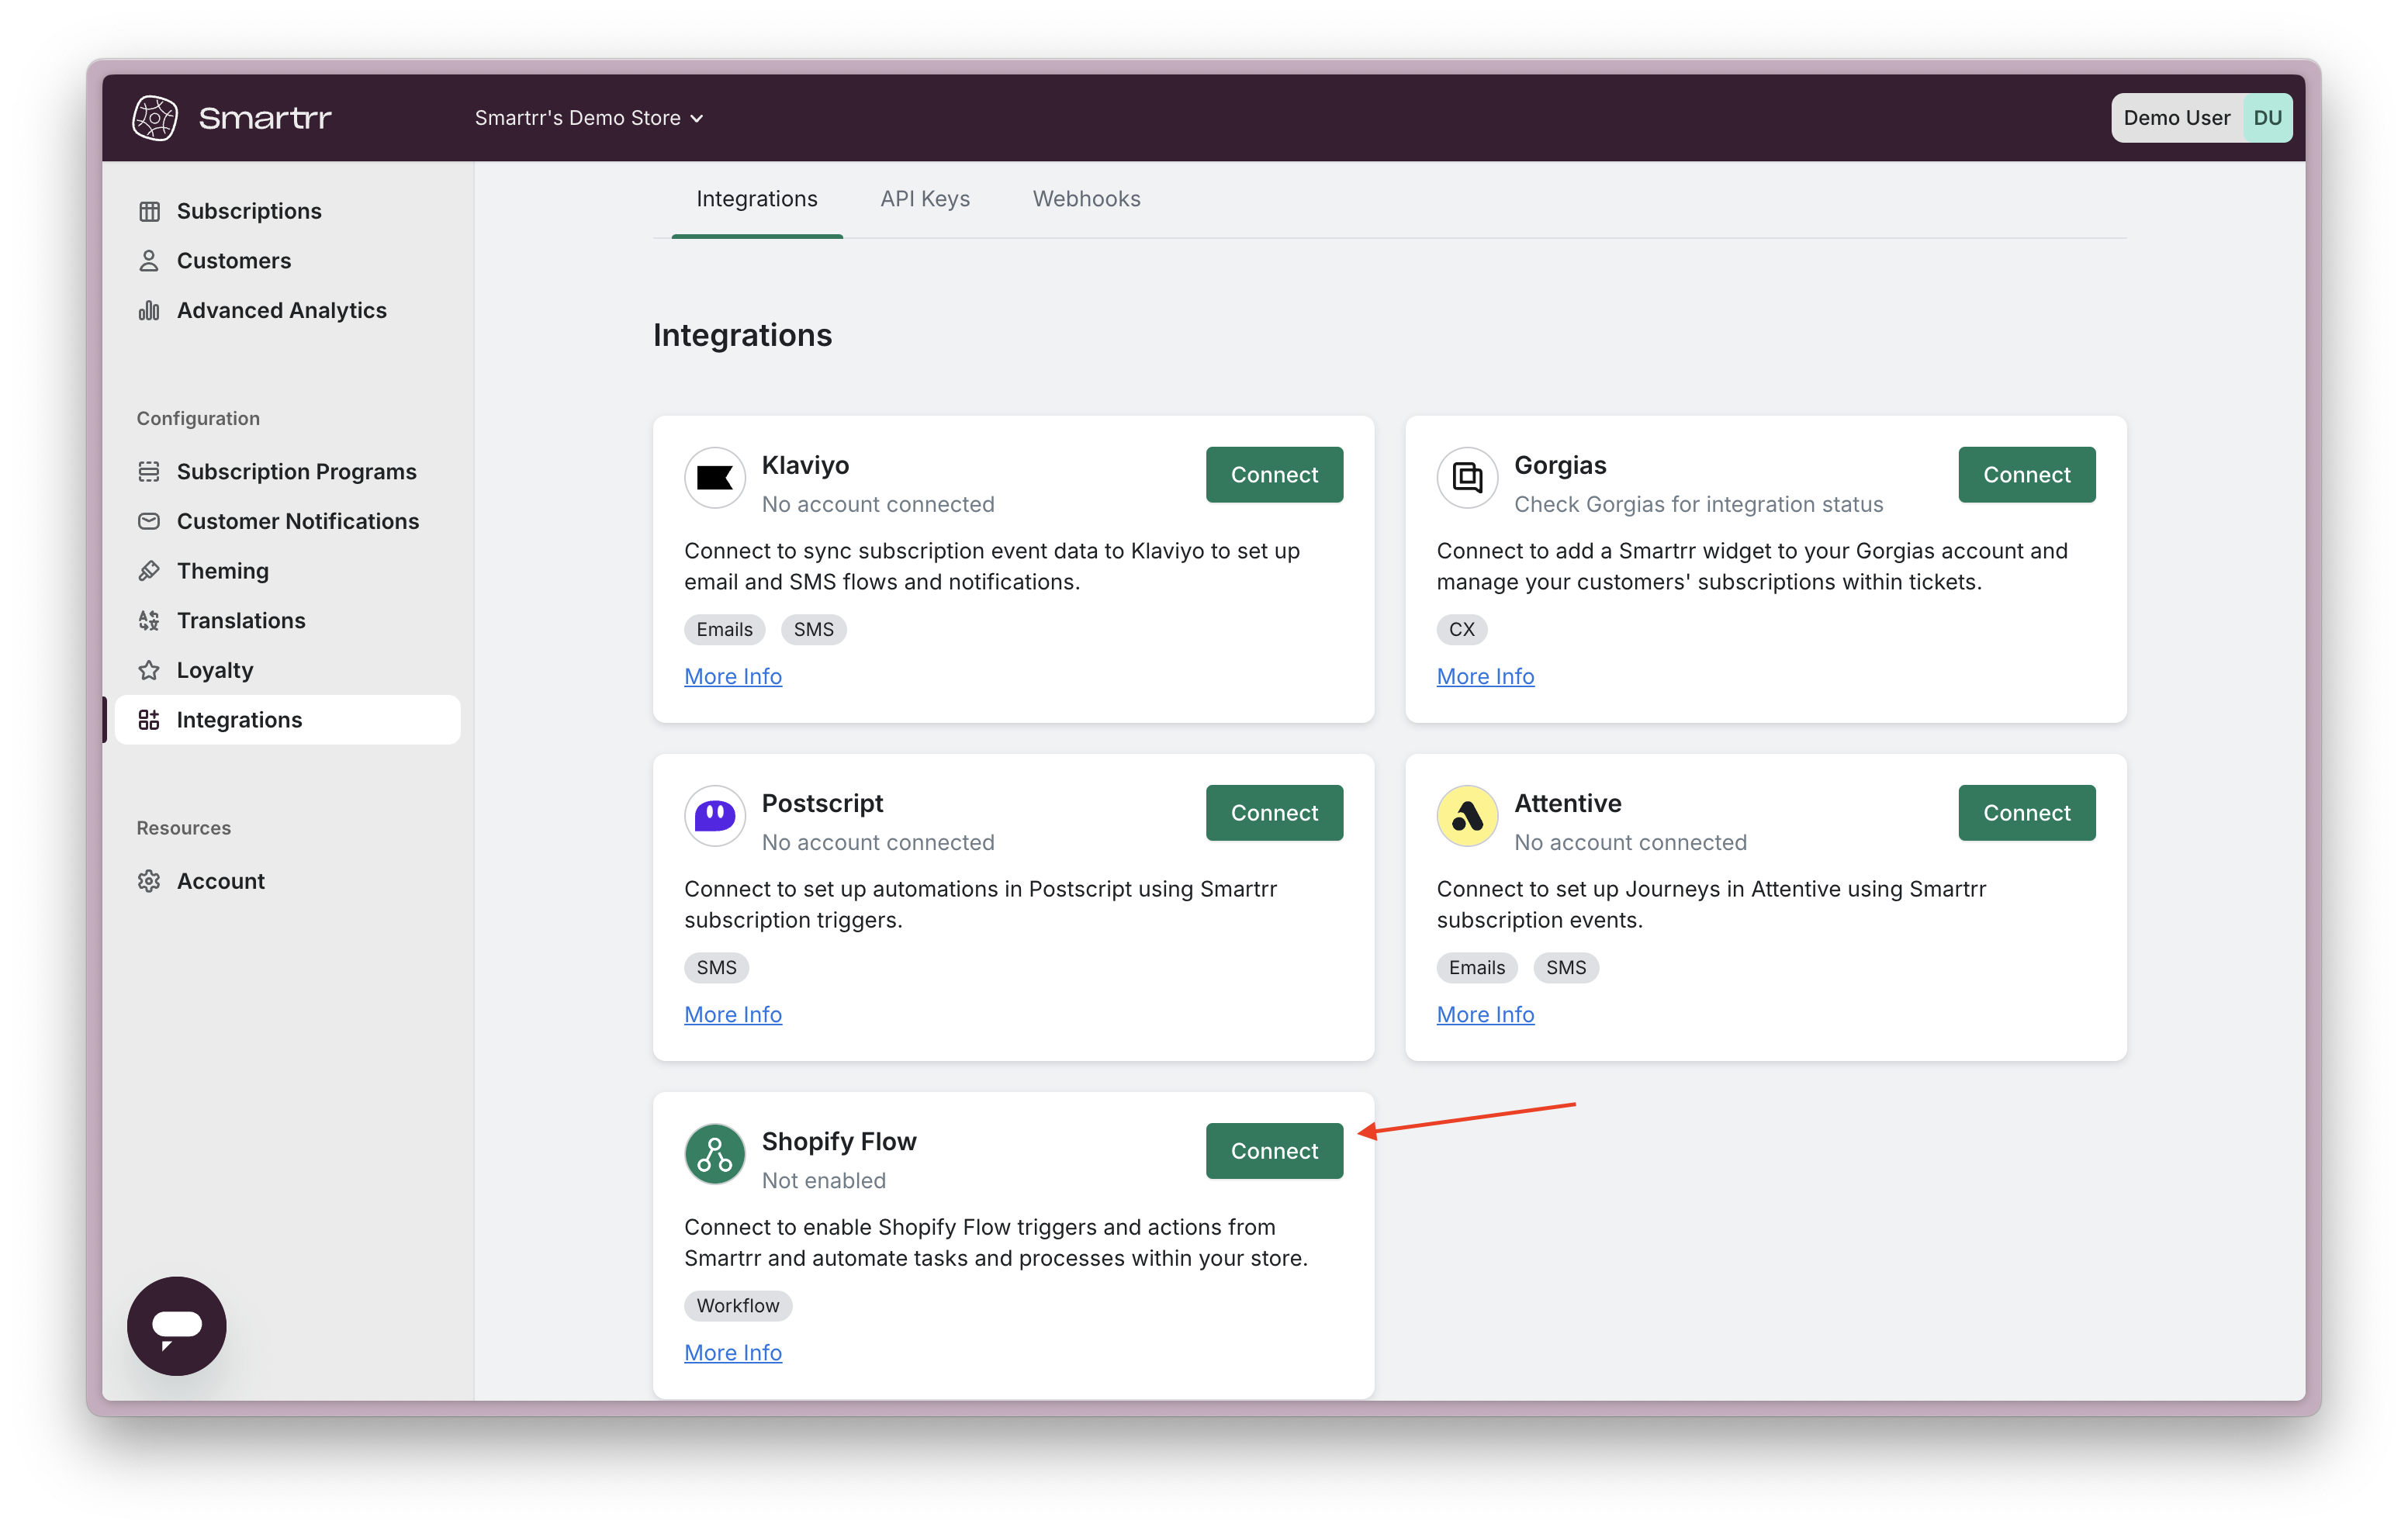
Task: Open More Info link for Gorgias
Action: (x=1484, y=676)
